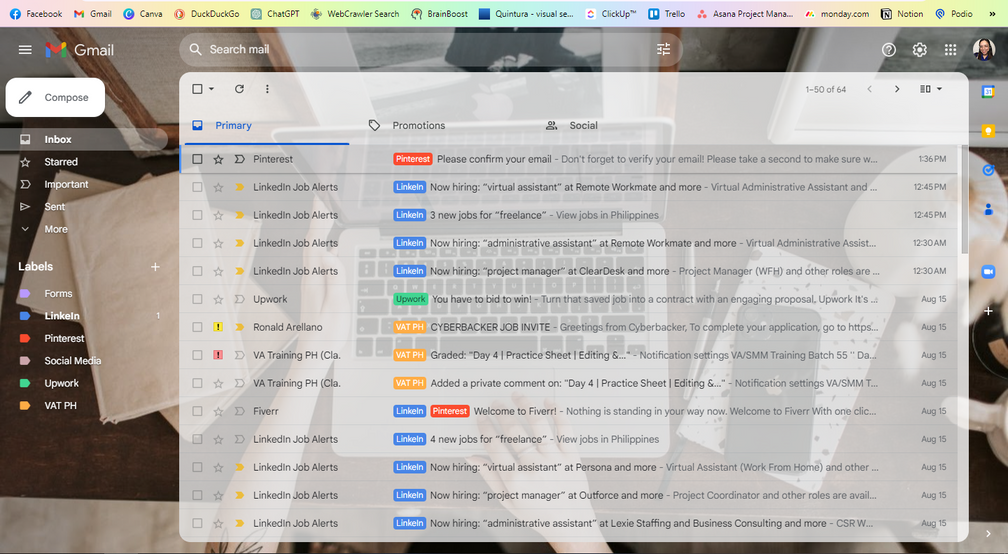Viewport: 1008px width, 554px height.
Task: Open the More options three-dot menu
Action: [x=267, y=89]
